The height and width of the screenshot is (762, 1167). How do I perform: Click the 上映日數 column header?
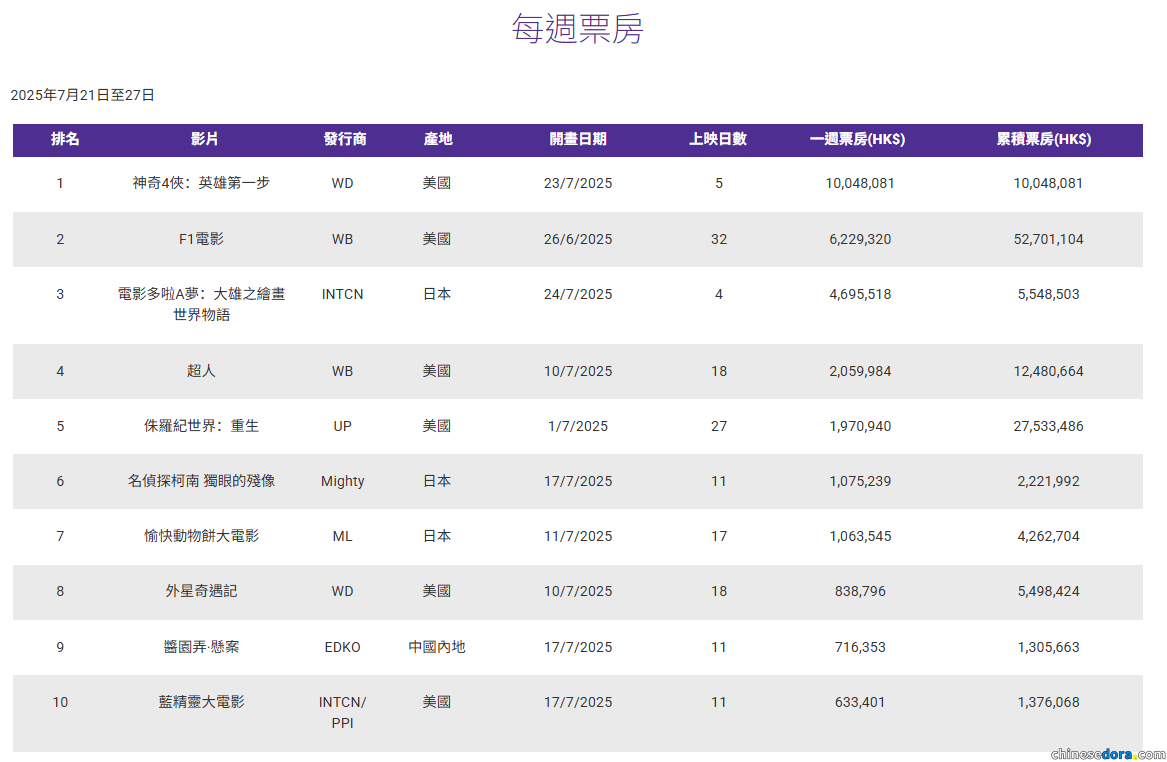(x=718, y=140)
